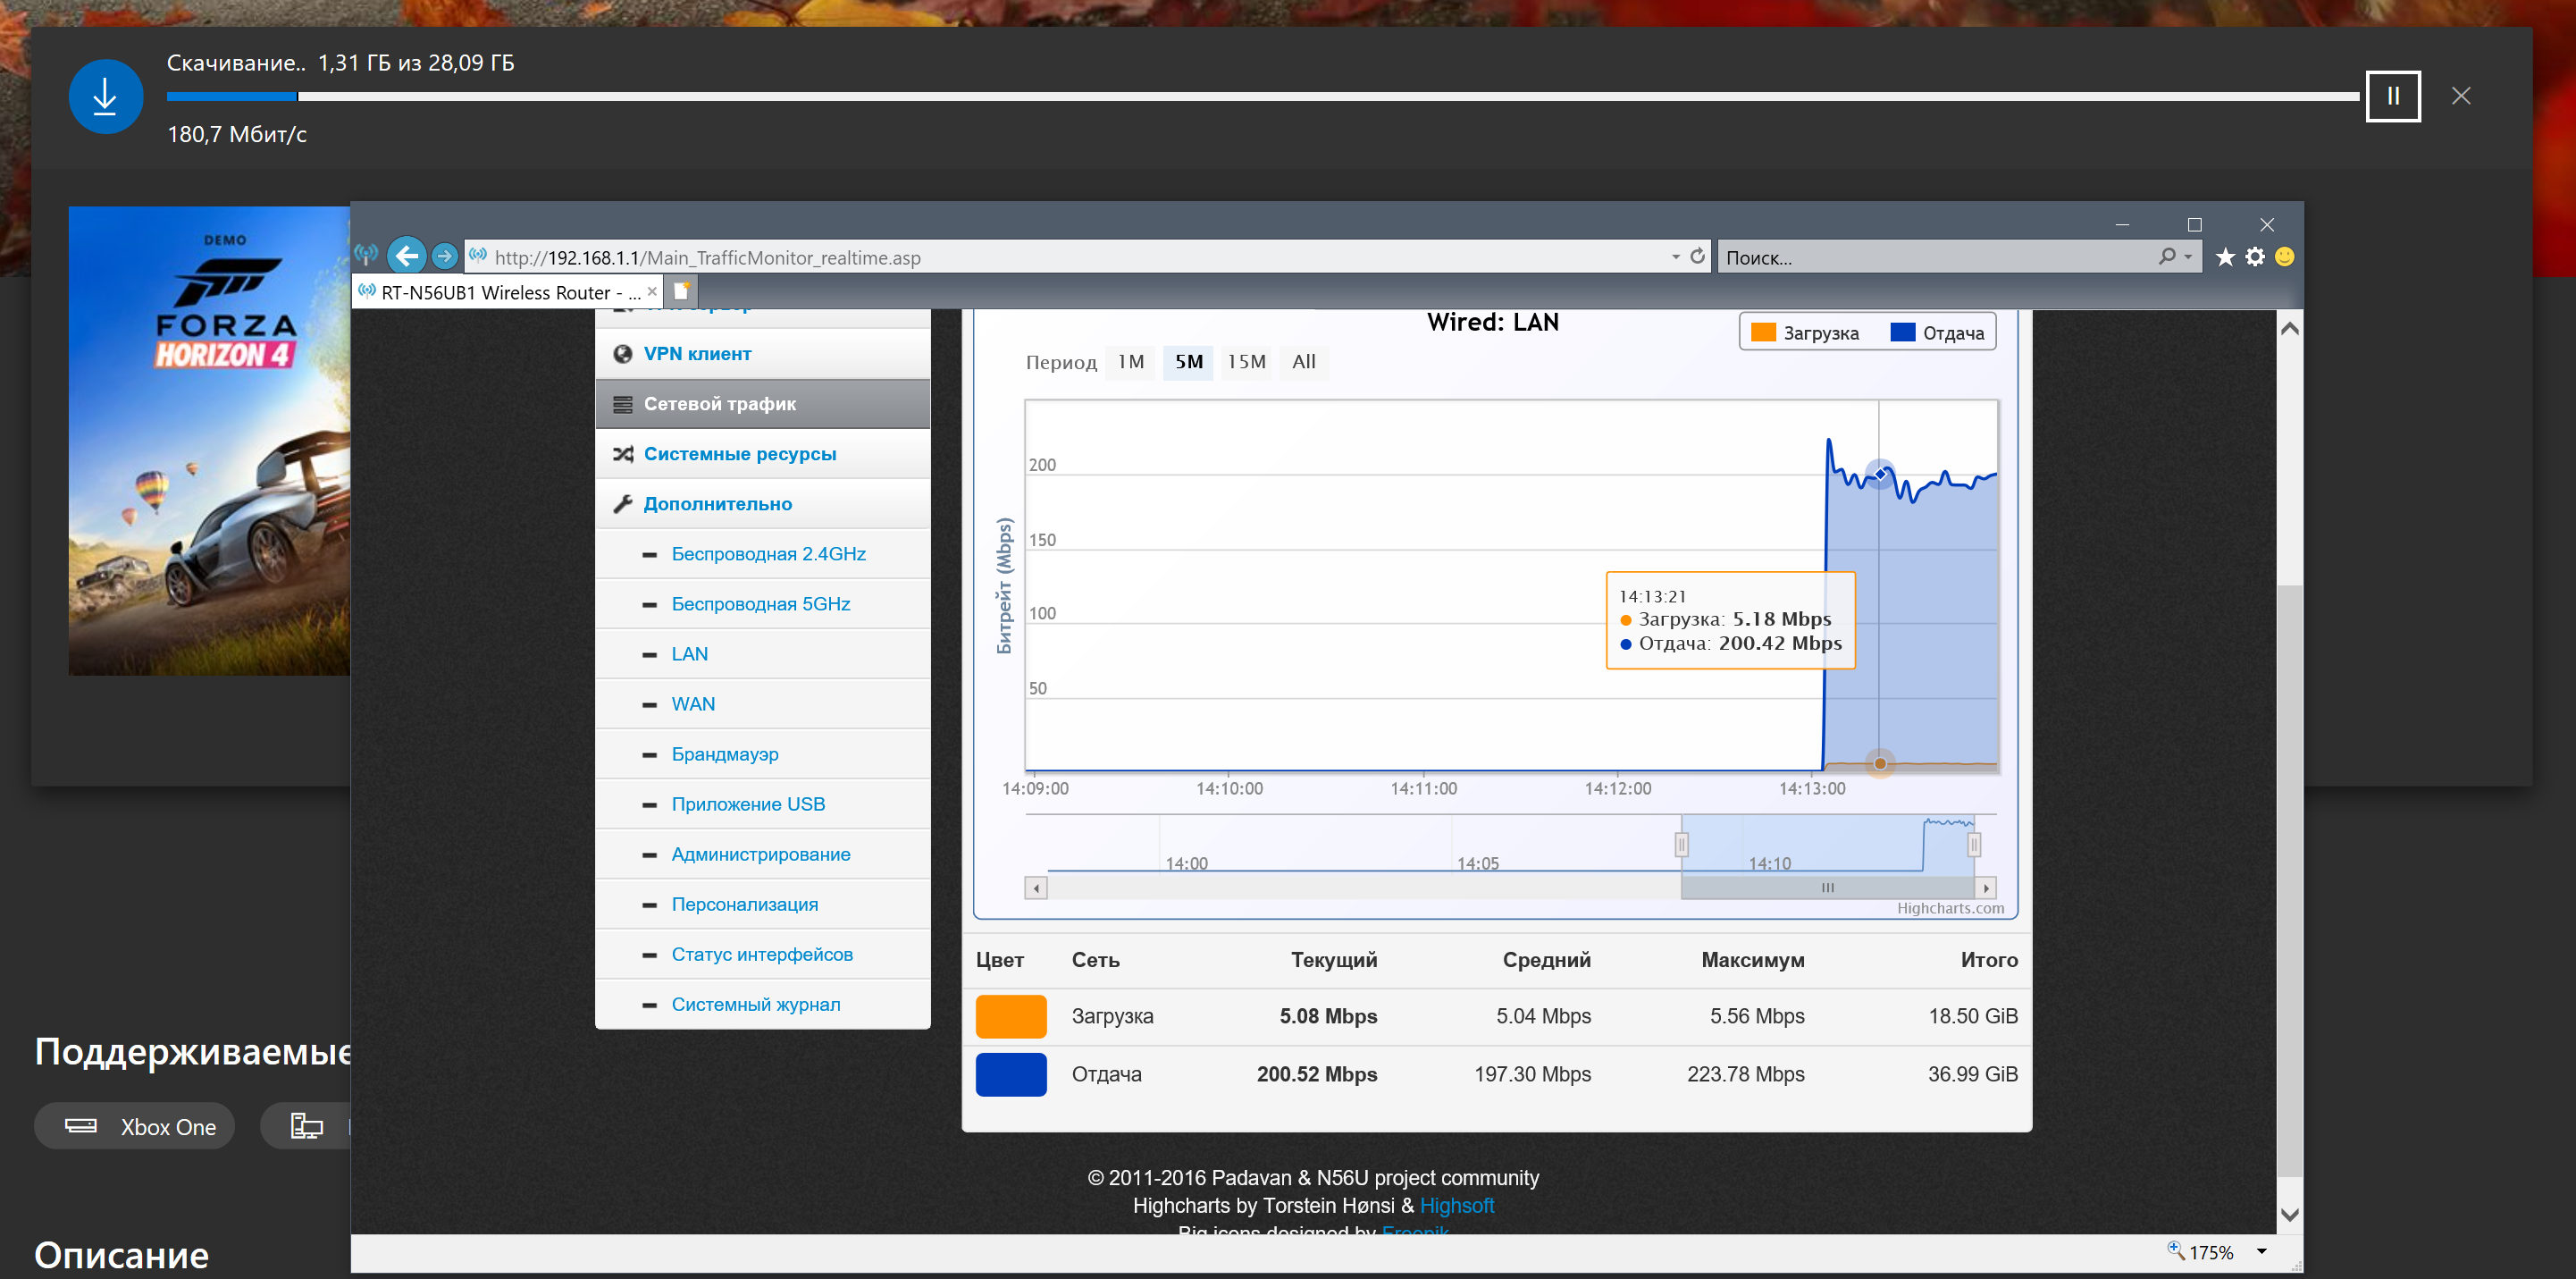Click the browser forward arrow button
The image size is (2576, 1279).
click(444, 257)
